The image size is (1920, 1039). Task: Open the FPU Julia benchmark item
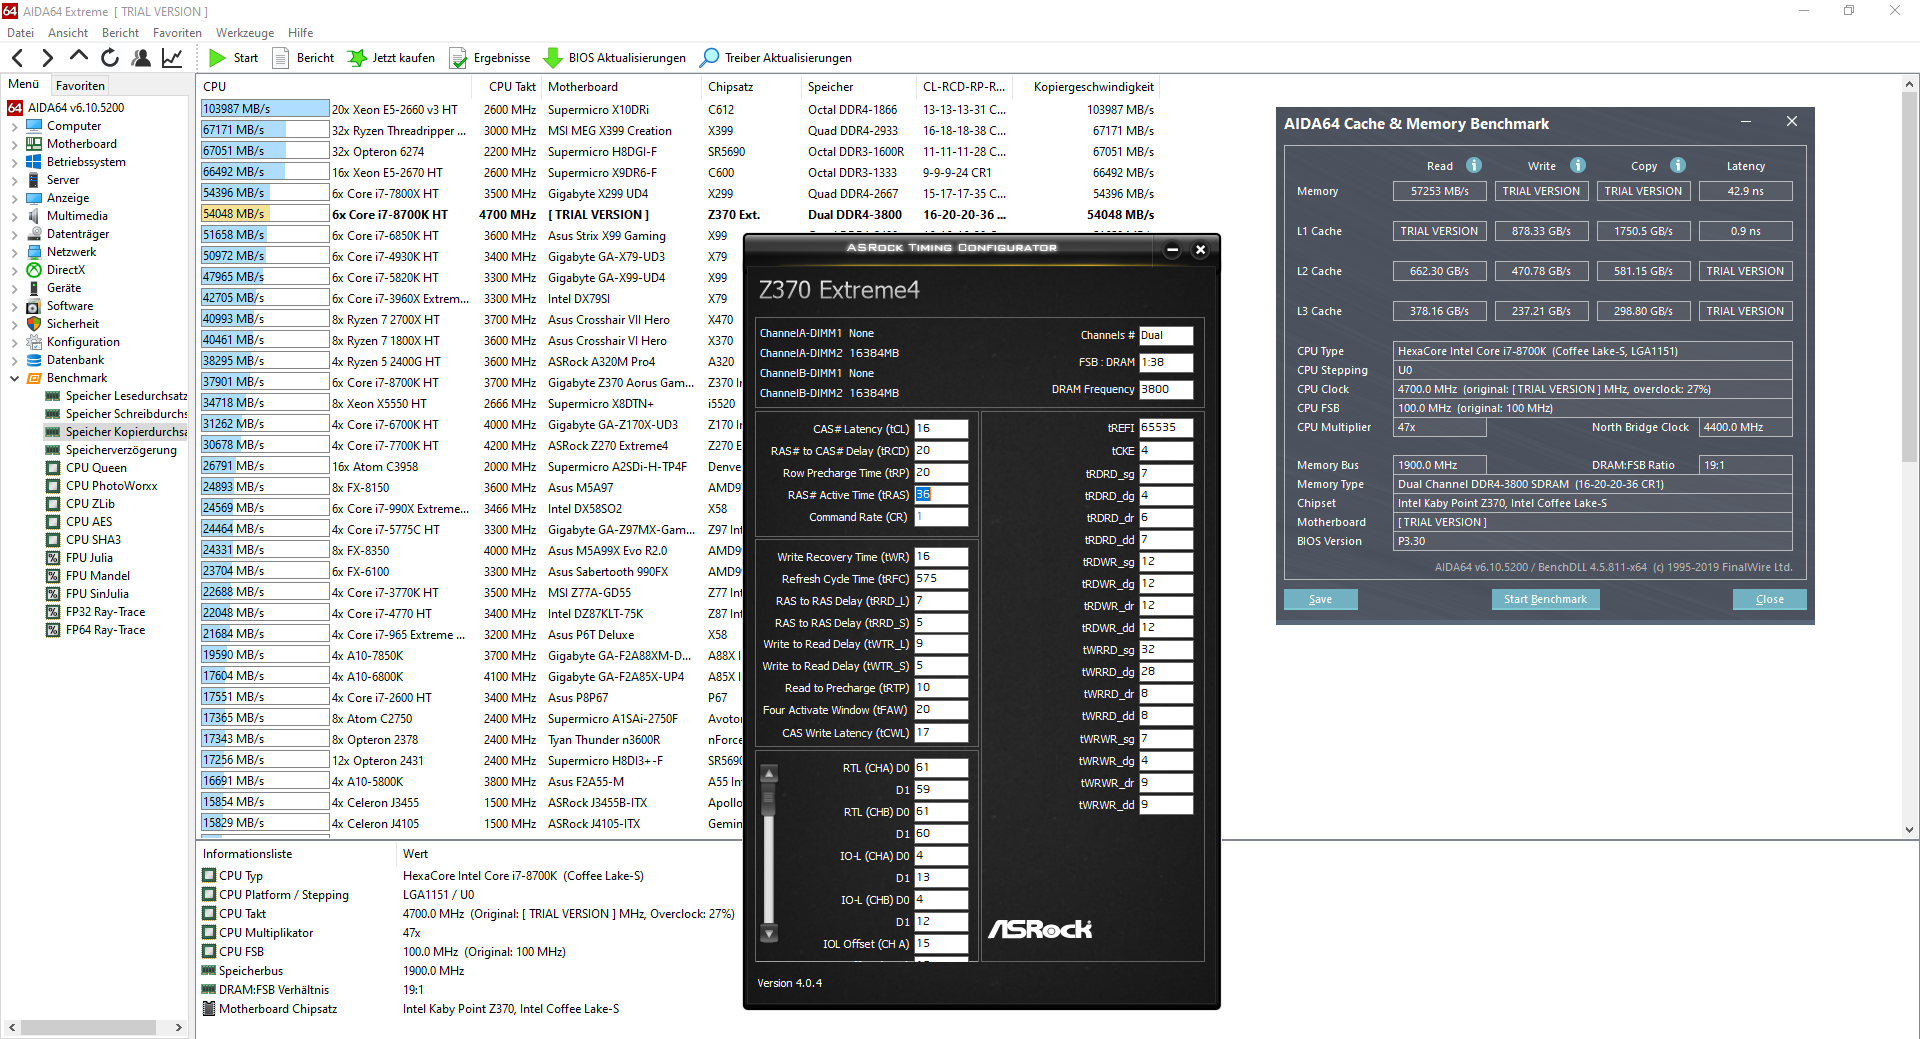tap(89, 558)
